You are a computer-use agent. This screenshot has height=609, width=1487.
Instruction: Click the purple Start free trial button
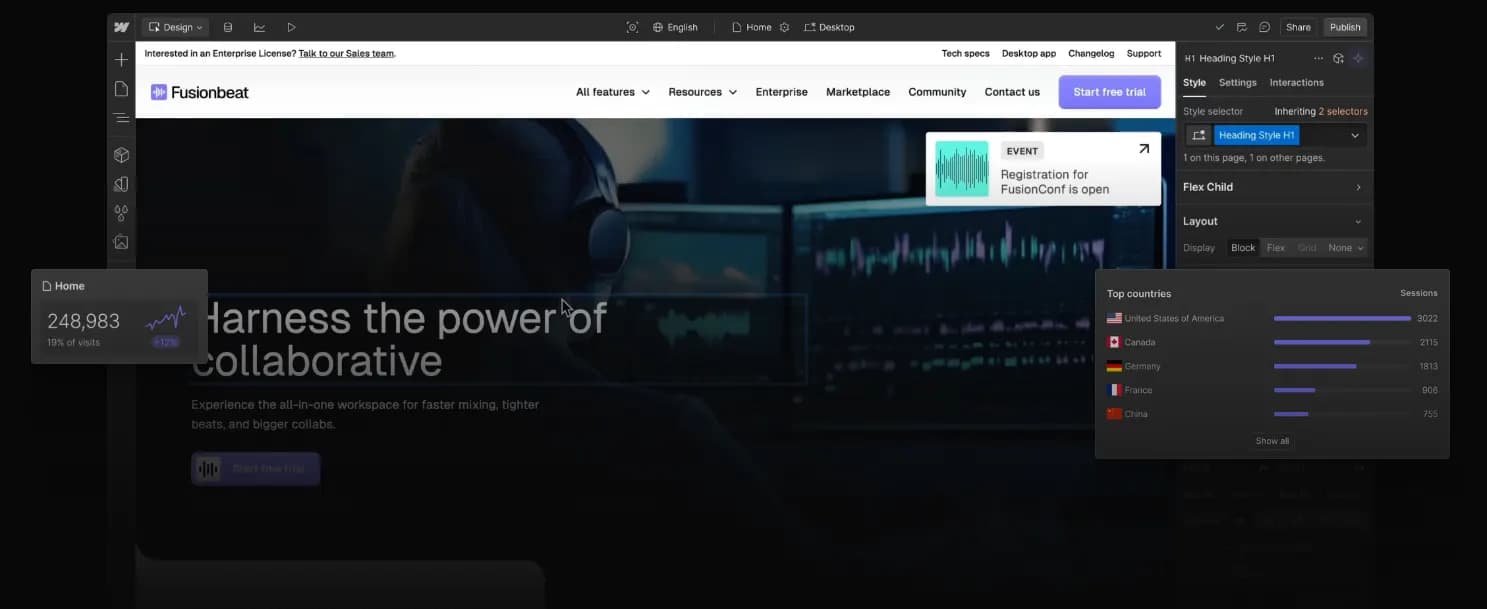click(x=1109, y=92)
